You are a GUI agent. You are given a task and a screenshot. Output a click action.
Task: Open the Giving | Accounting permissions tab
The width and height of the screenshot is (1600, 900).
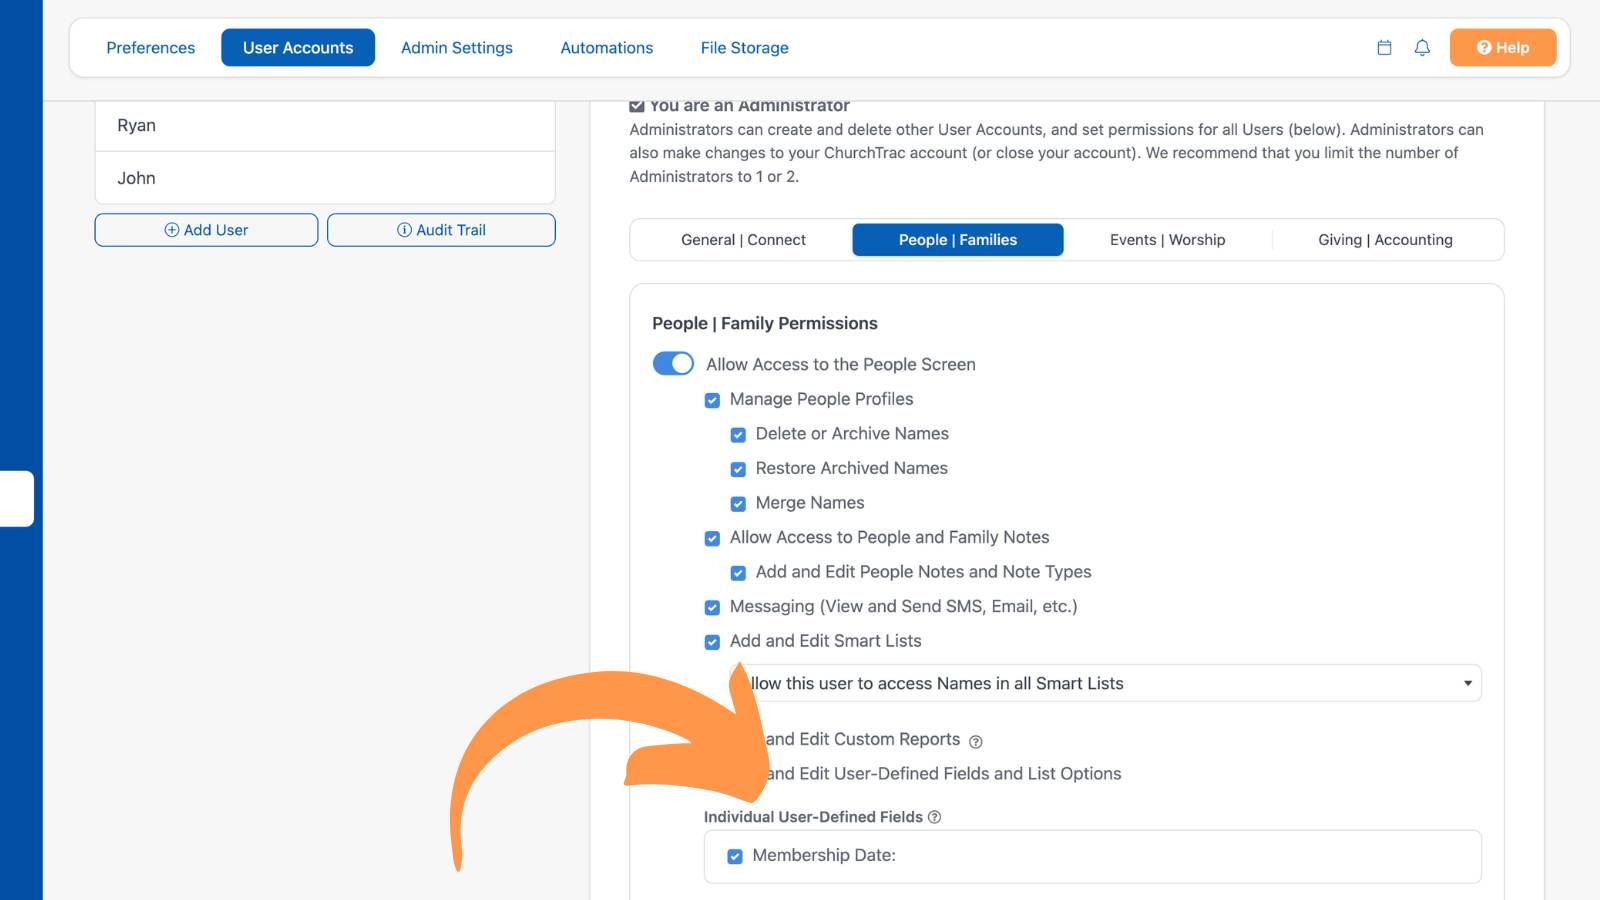tap(1385, 240)
